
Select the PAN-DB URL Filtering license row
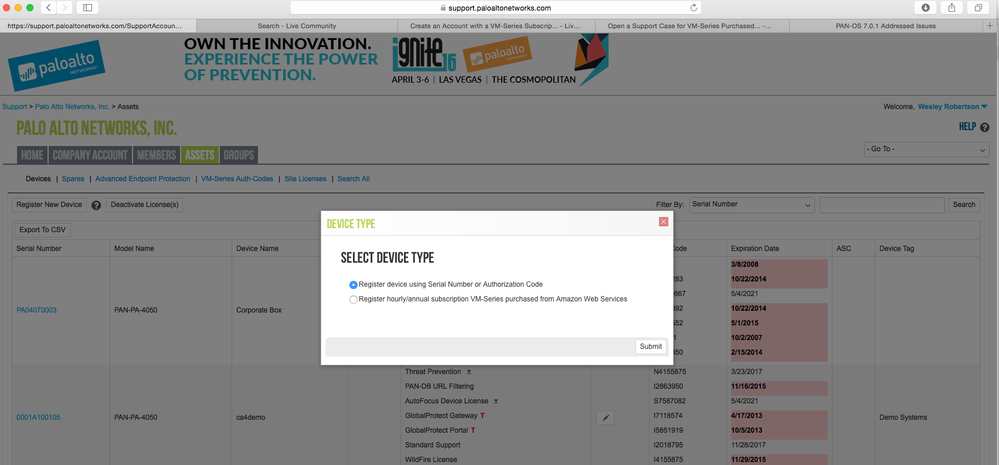tap(440, 387)
